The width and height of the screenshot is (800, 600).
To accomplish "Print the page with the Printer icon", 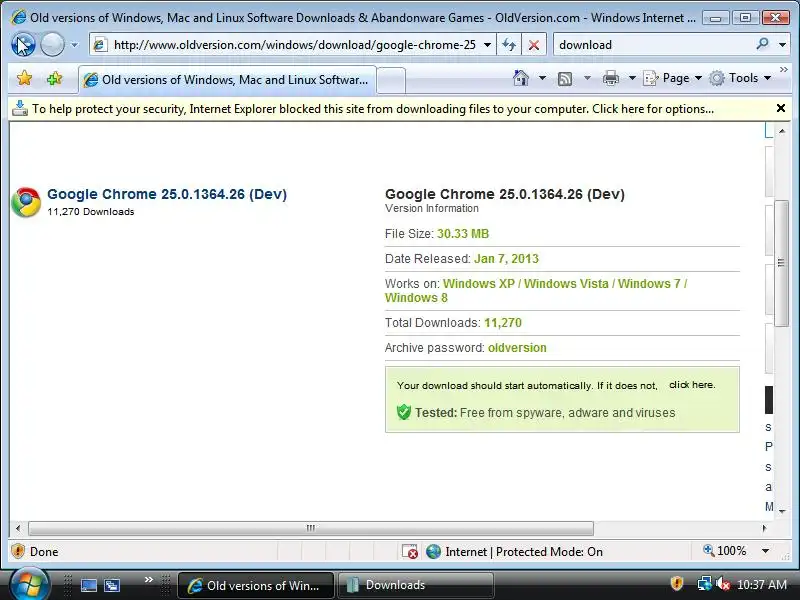I will pos(611,78).
